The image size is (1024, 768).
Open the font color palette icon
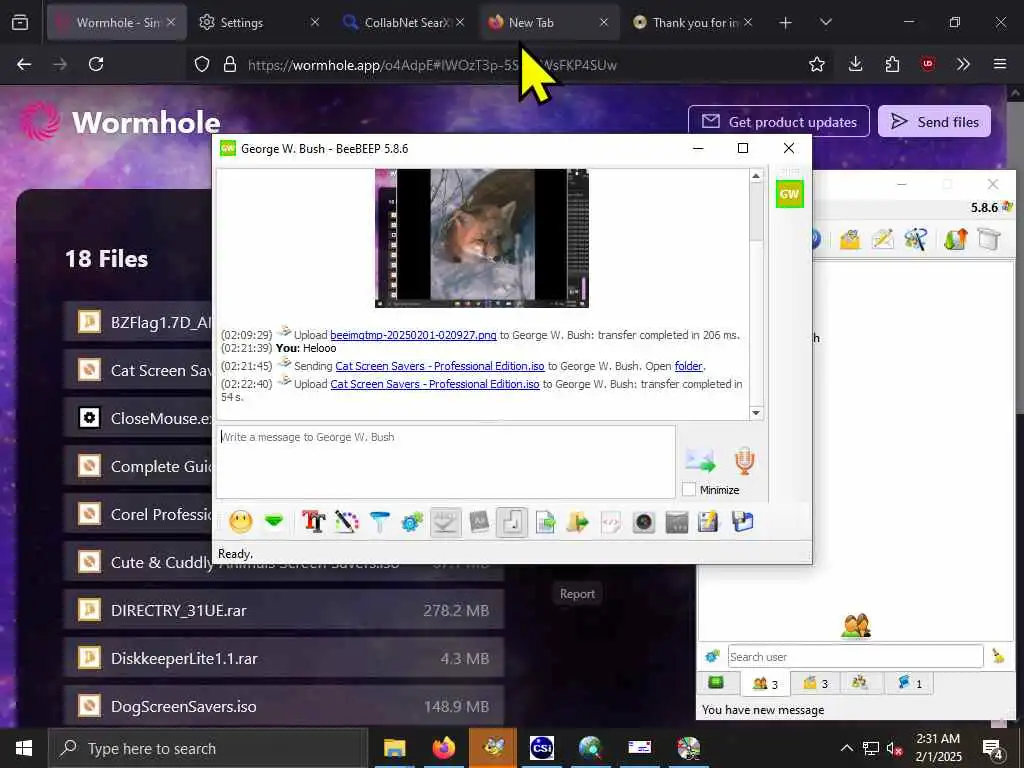[347, 522]
